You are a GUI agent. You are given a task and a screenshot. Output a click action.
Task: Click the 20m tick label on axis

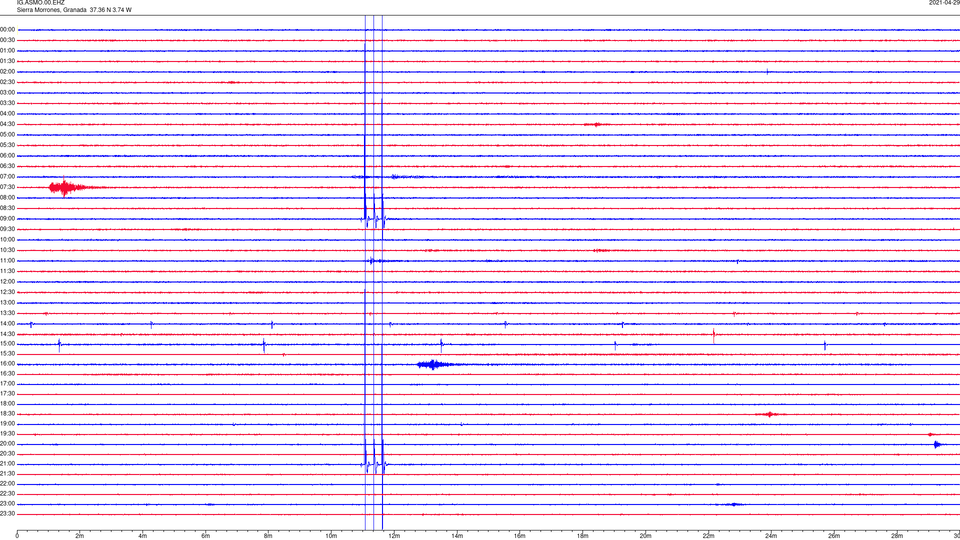pyautogui.click(x=645, y=536)
